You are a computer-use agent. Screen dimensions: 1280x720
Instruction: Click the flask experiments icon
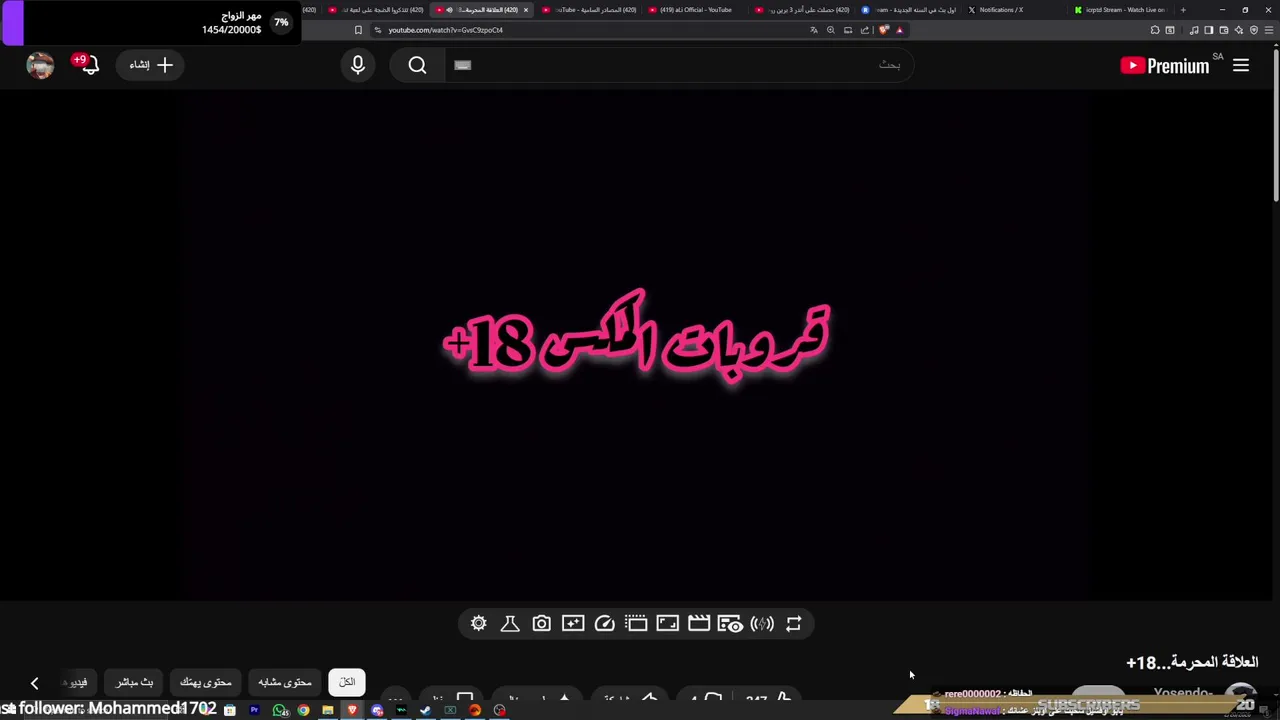point(510,624)
